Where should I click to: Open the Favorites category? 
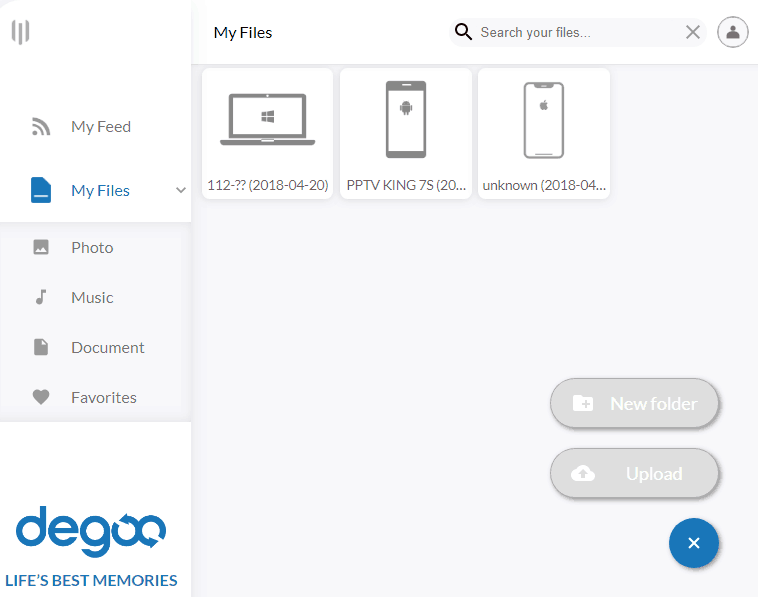(x=103, y=397)
